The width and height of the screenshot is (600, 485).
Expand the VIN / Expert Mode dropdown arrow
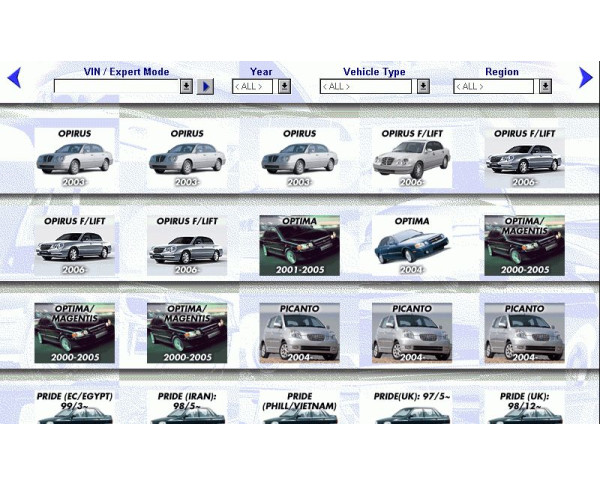pos(186,87)
